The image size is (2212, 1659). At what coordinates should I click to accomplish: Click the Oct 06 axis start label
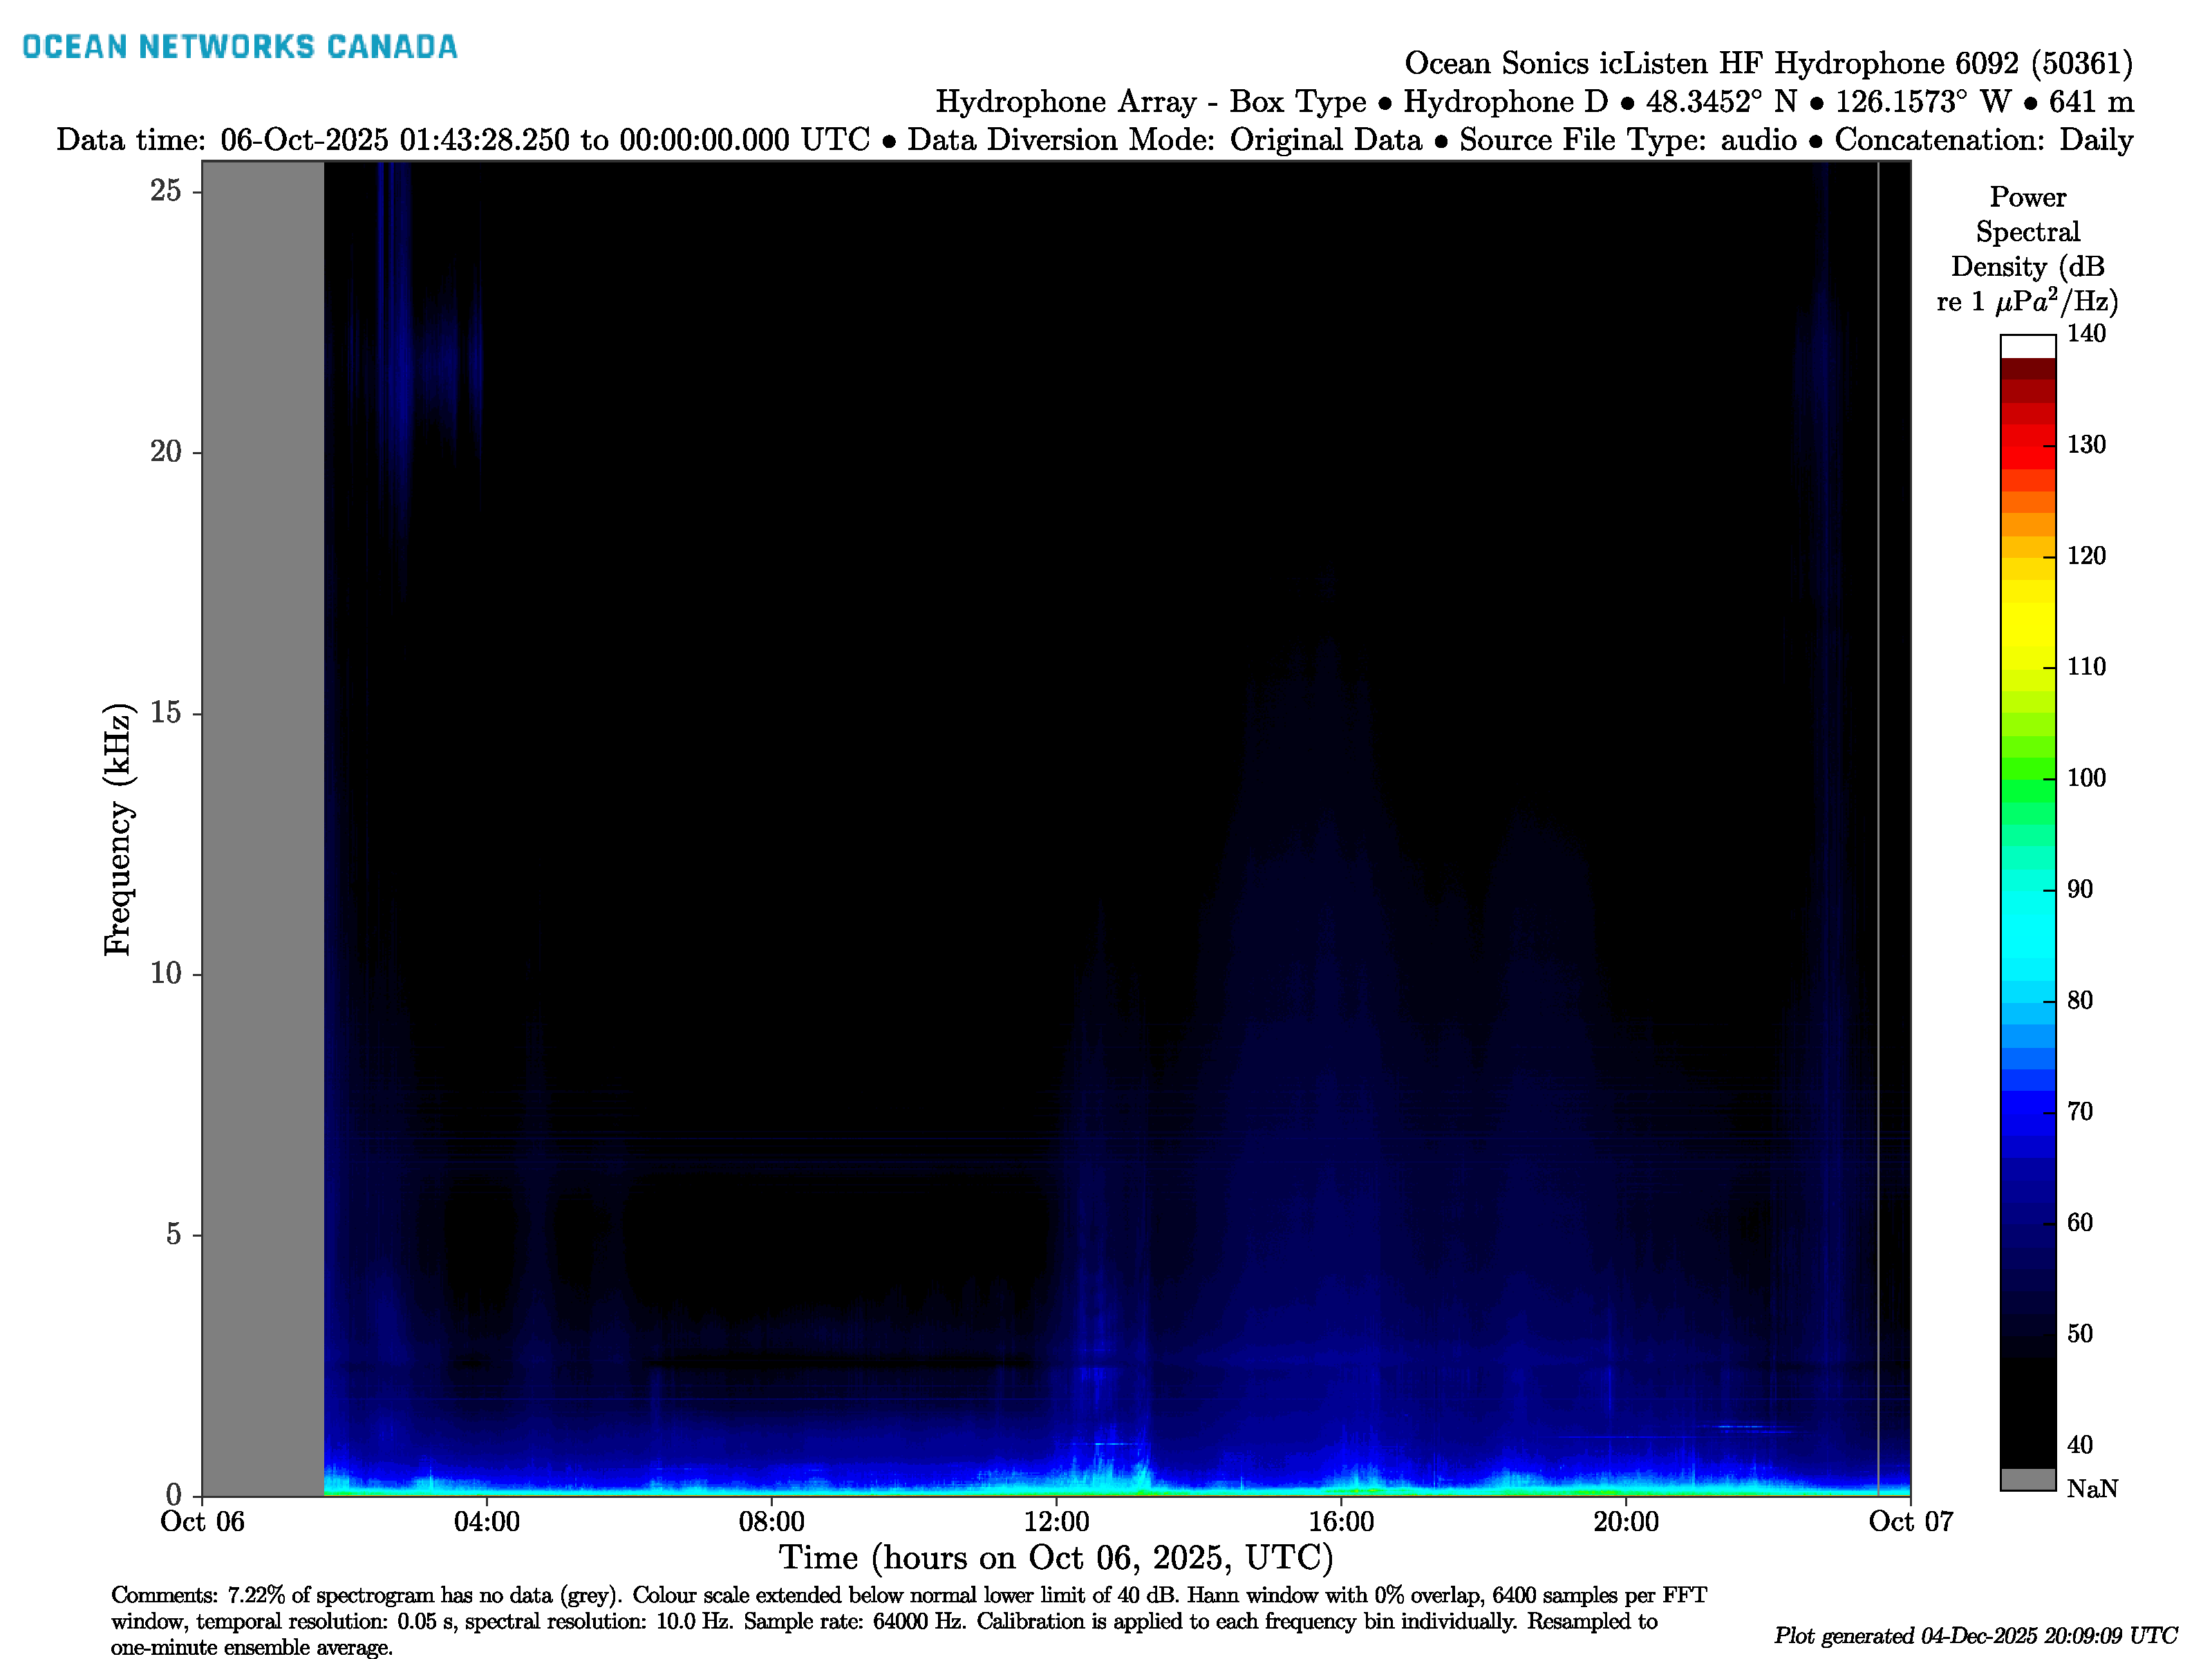203,1522
